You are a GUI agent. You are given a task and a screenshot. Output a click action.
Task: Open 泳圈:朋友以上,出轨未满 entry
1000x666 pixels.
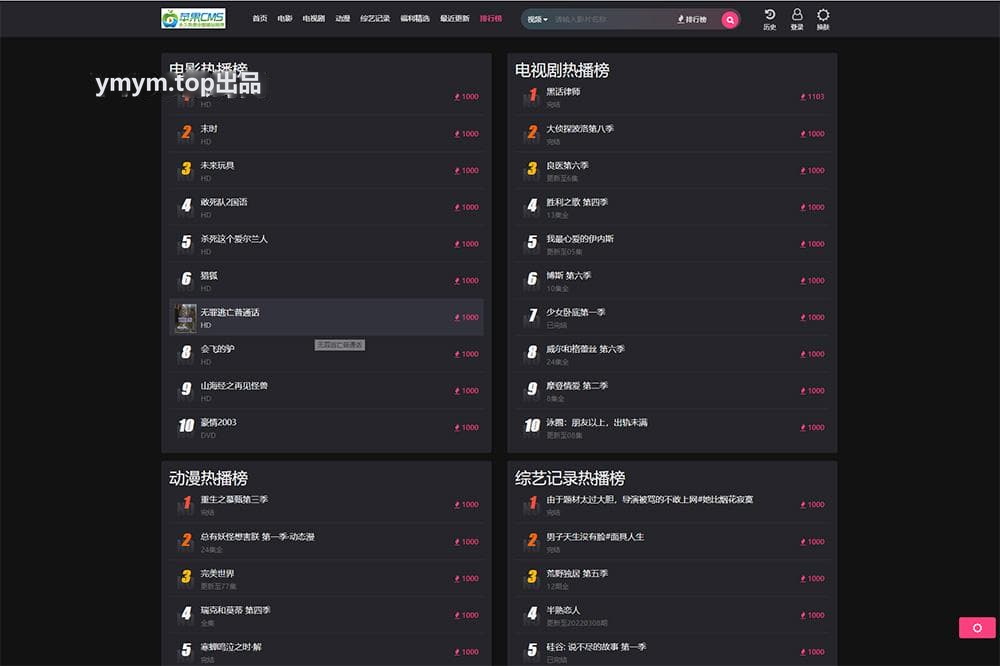tap(597, 422)
